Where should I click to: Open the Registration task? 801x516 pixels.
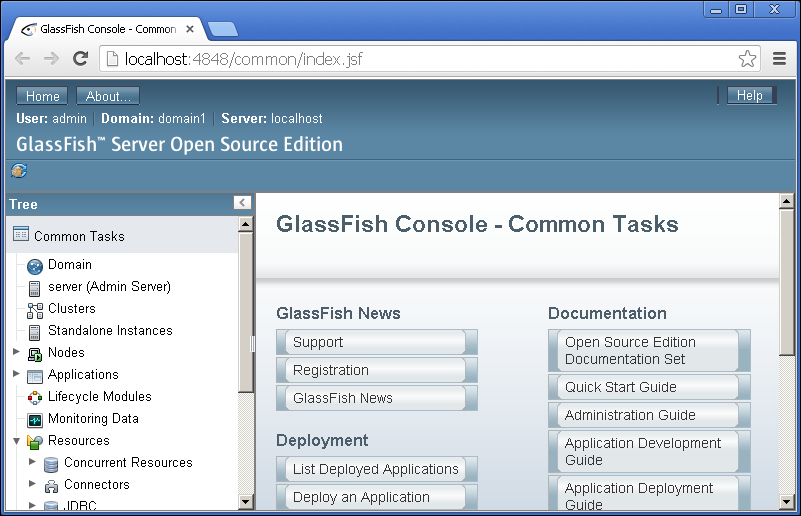pyautogui.click(x=377, y=370)
